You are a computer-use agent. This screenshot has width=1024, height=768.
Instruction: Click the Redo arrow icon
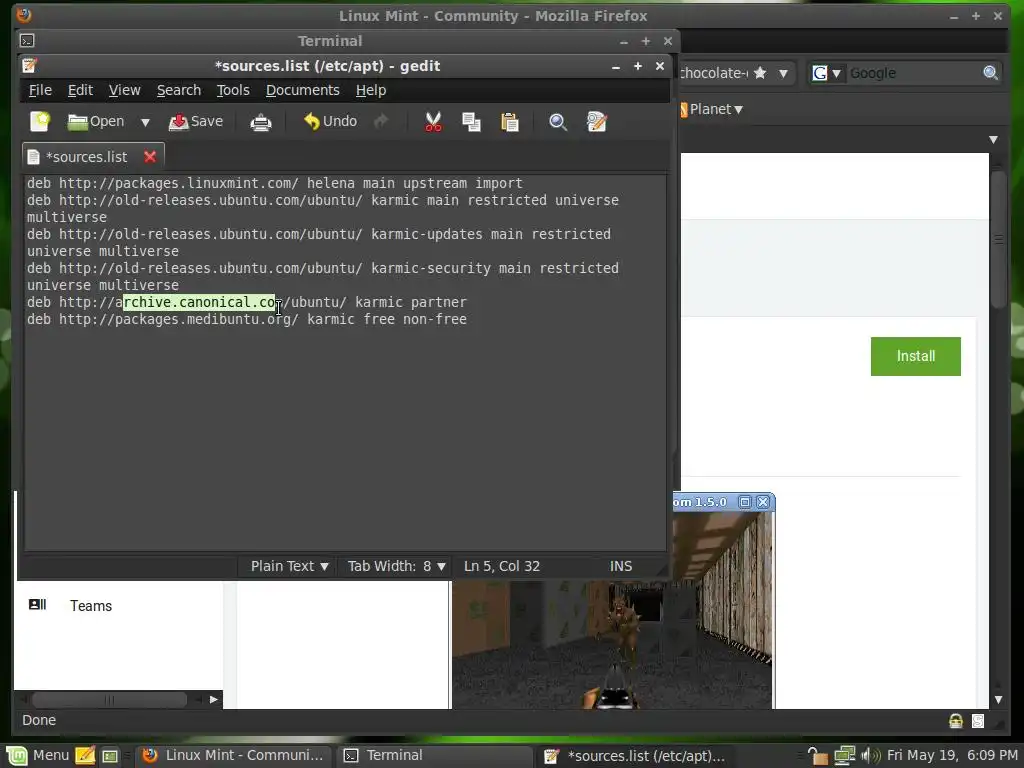381,121
